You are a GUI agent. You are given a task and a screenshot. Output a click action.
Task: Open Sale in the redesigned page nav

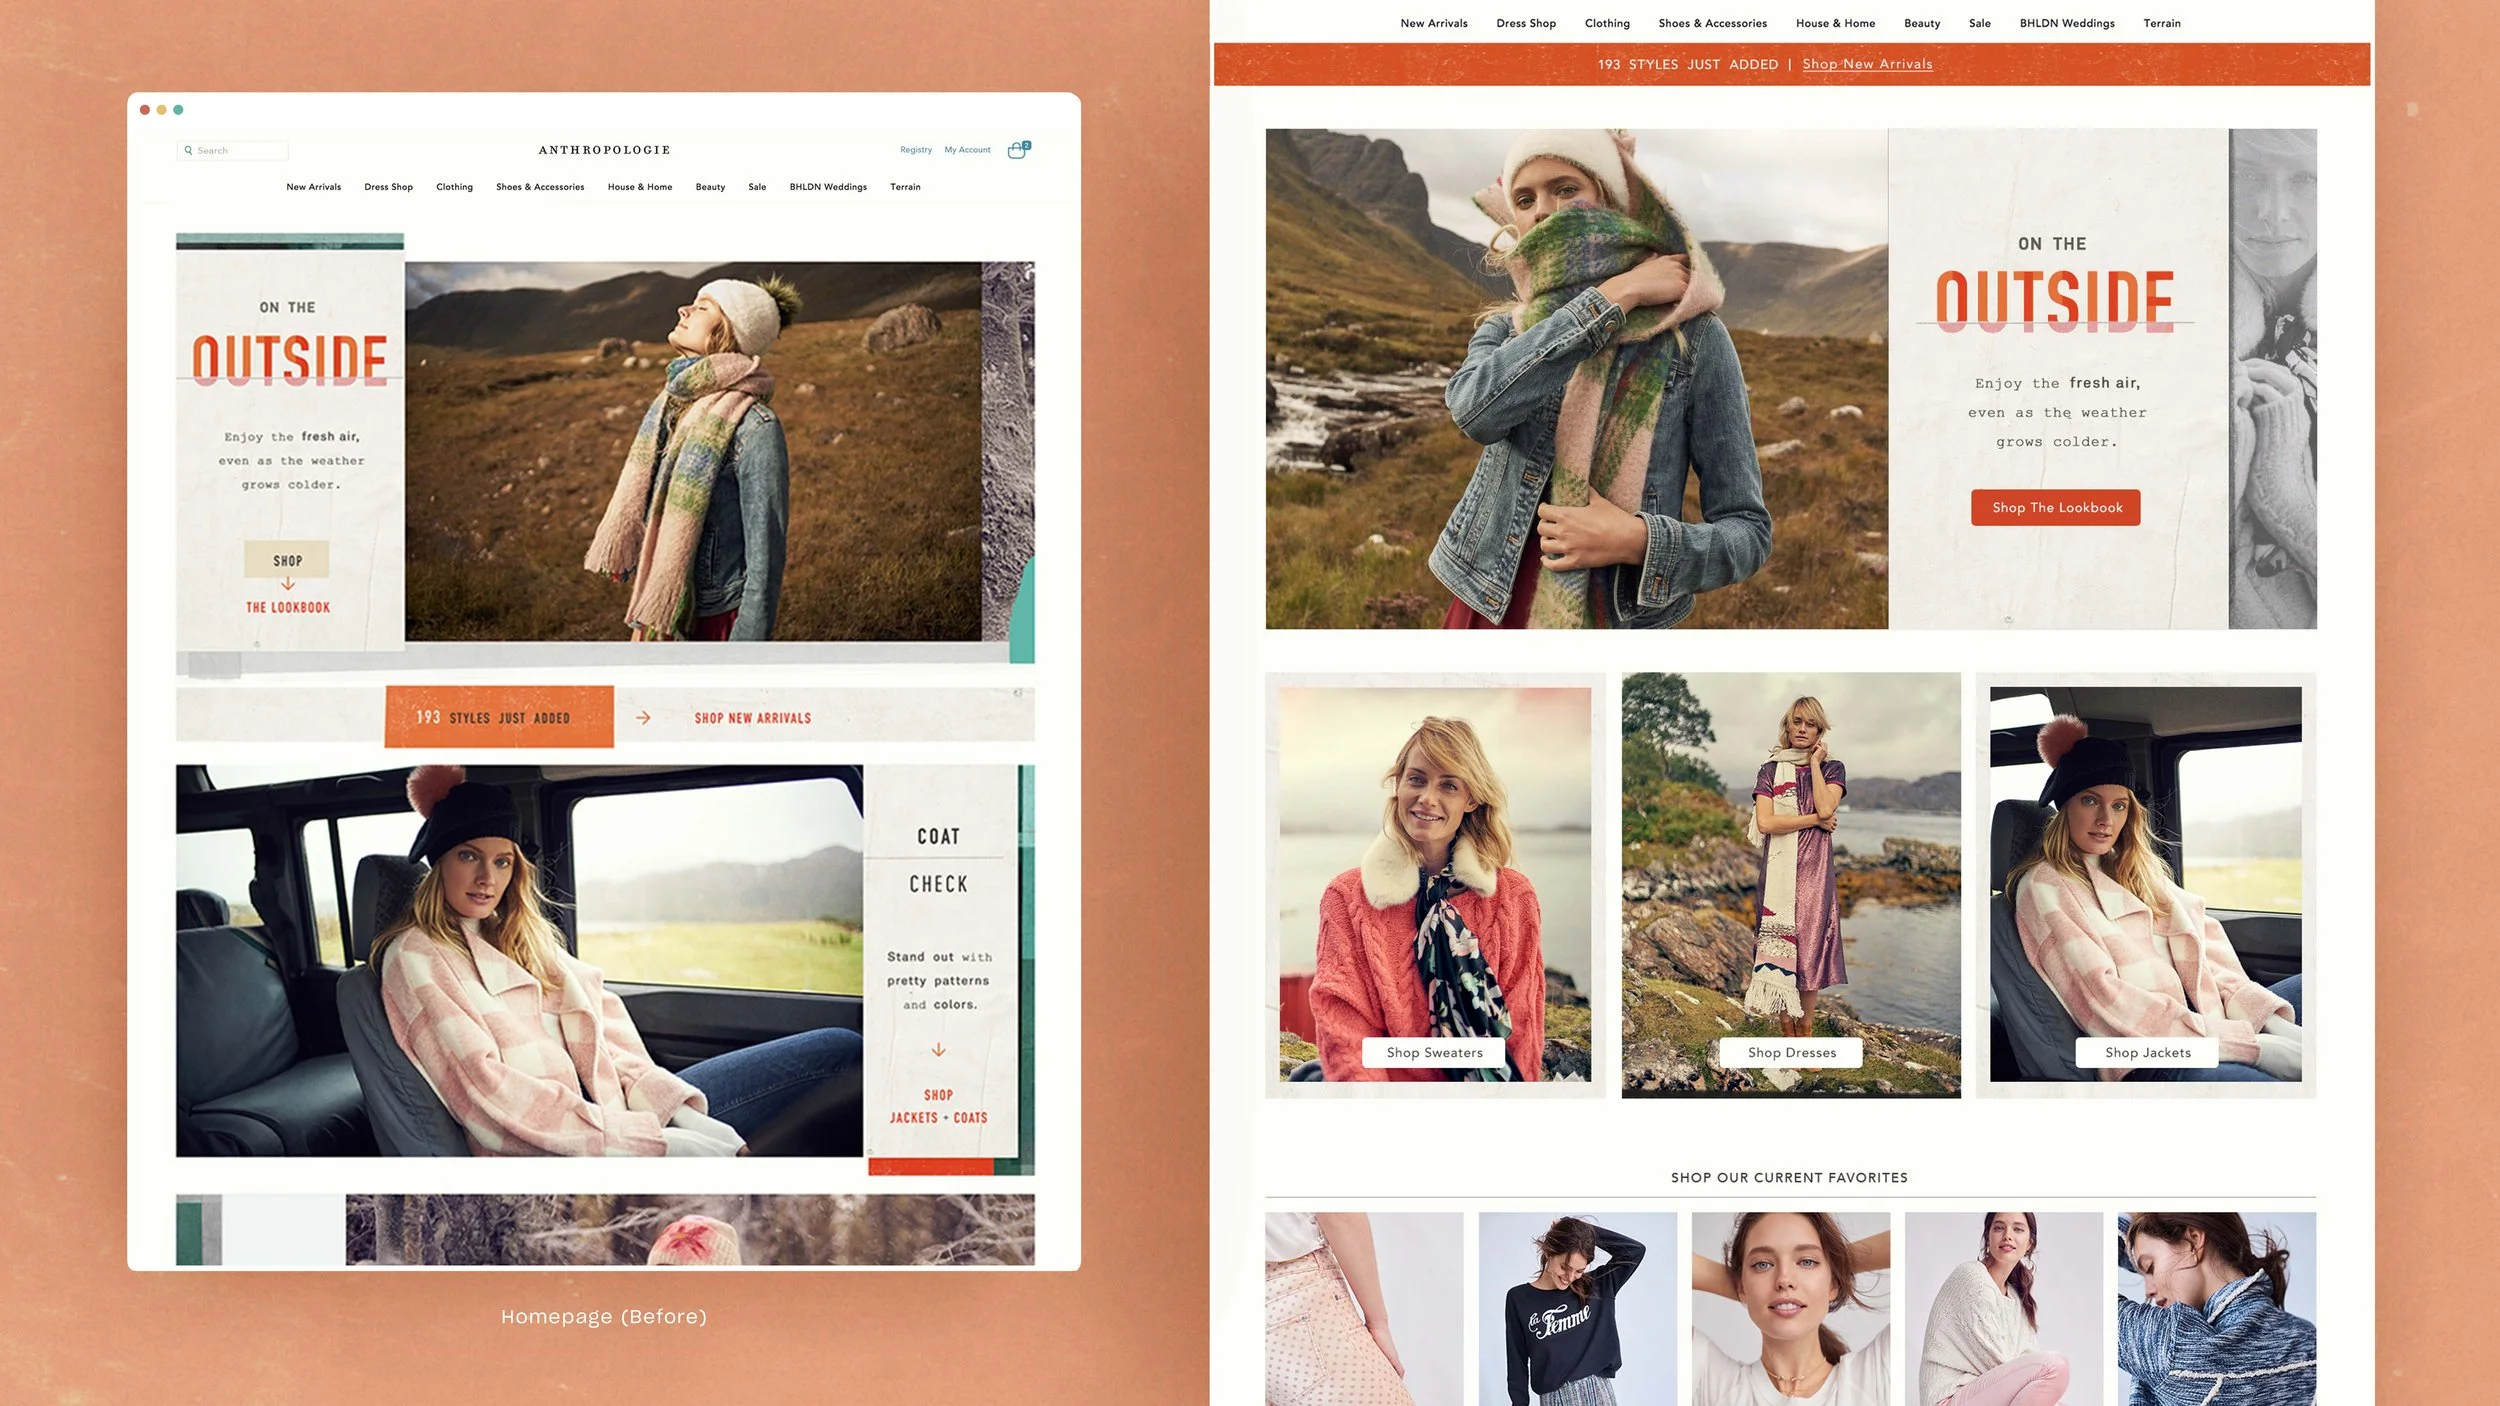coord(1980,23)
